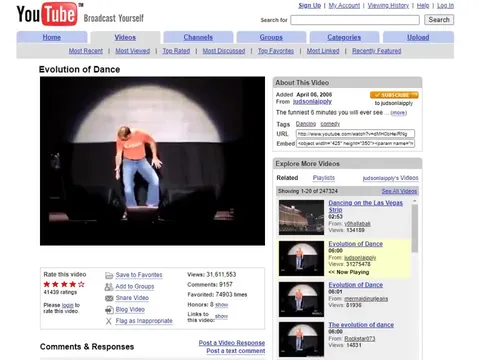Click Post a text comment link
The image size is (480, 360).
[236, 351]
